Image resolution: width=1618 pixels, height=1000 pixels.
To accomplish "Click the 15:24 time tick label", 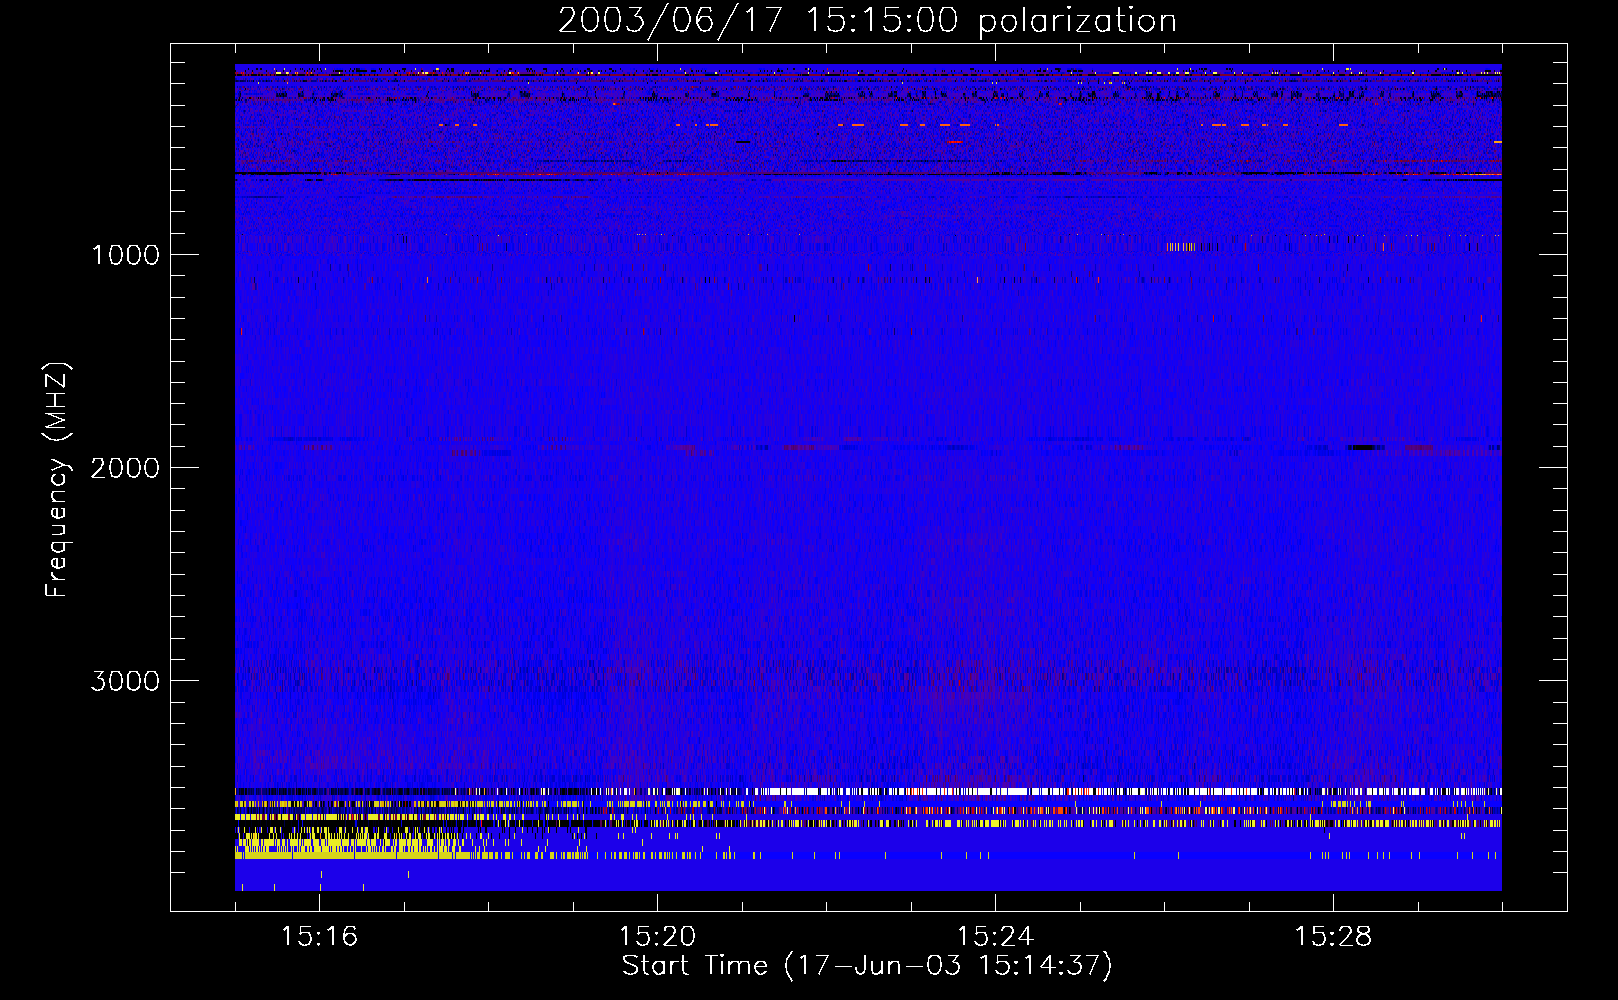I will 995,937.
